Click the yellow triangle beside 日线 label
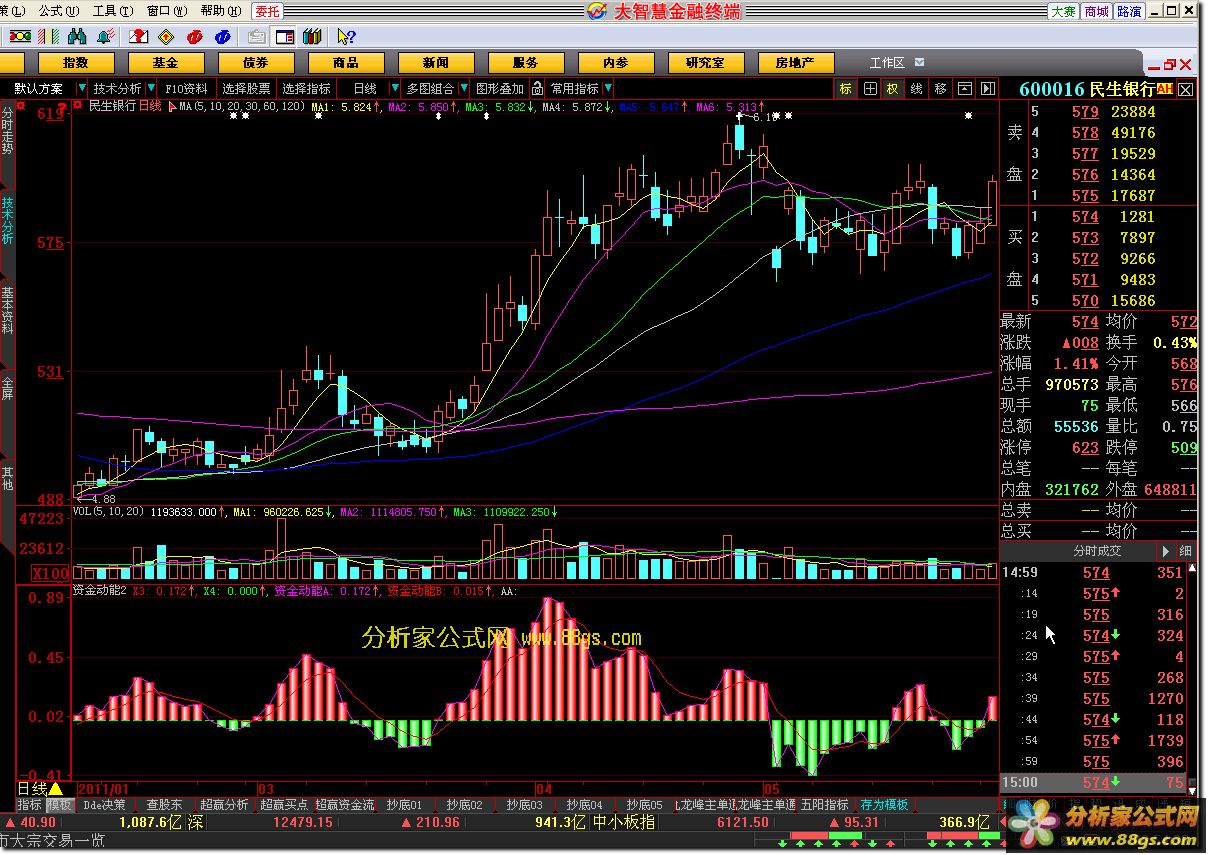This screenshot has height=855, width=1208. (55, 789)
